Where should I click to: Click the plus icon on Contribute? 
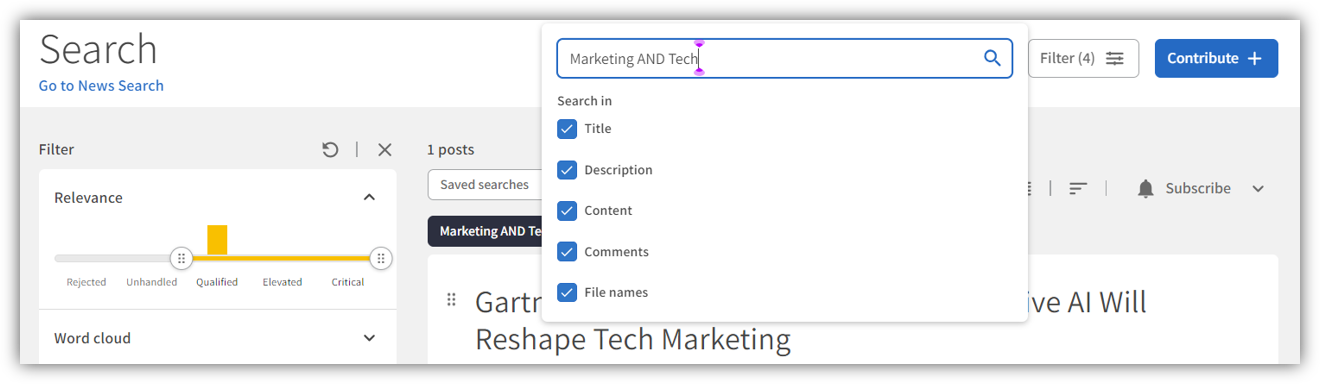tap(1255, 58)
